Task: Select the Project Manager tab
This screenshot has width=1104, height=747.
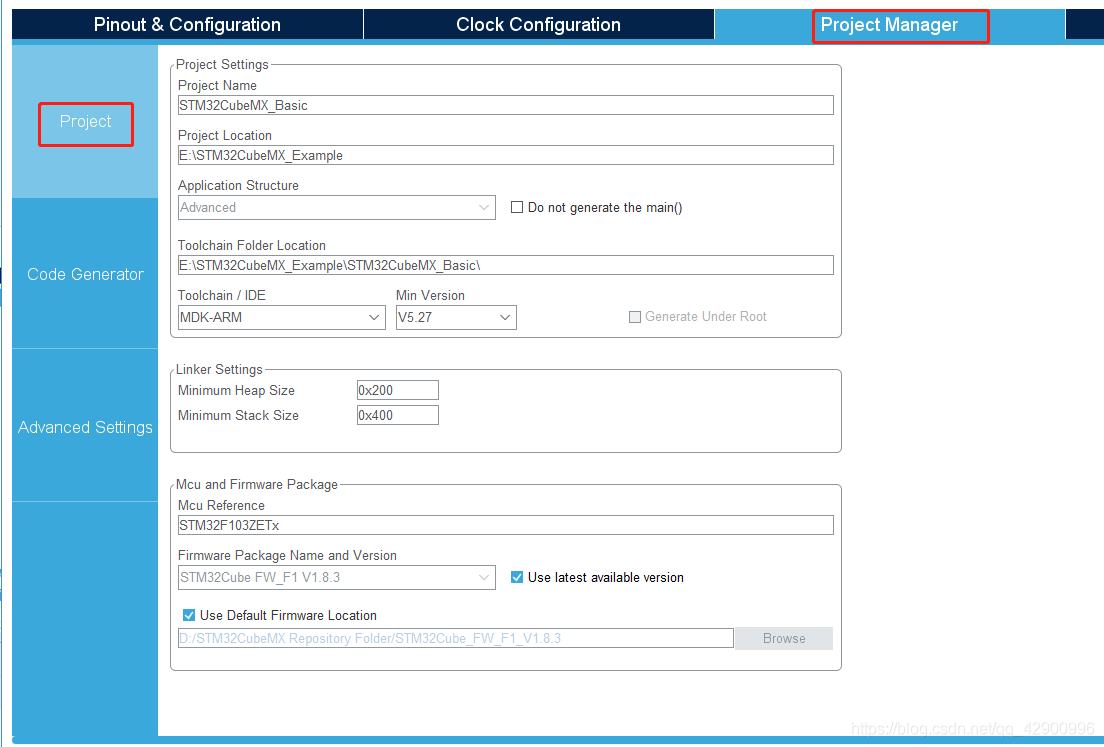Action: pyautogui.click(x=889, y=25)
